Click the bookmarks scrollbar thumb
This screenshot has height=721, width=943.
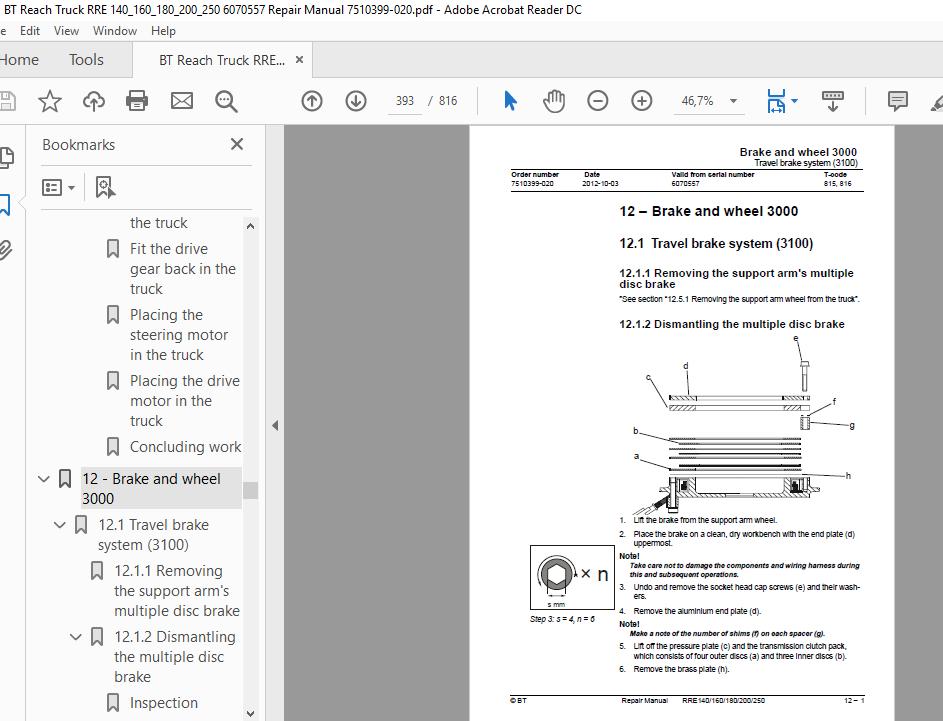(x=250, y=490)
